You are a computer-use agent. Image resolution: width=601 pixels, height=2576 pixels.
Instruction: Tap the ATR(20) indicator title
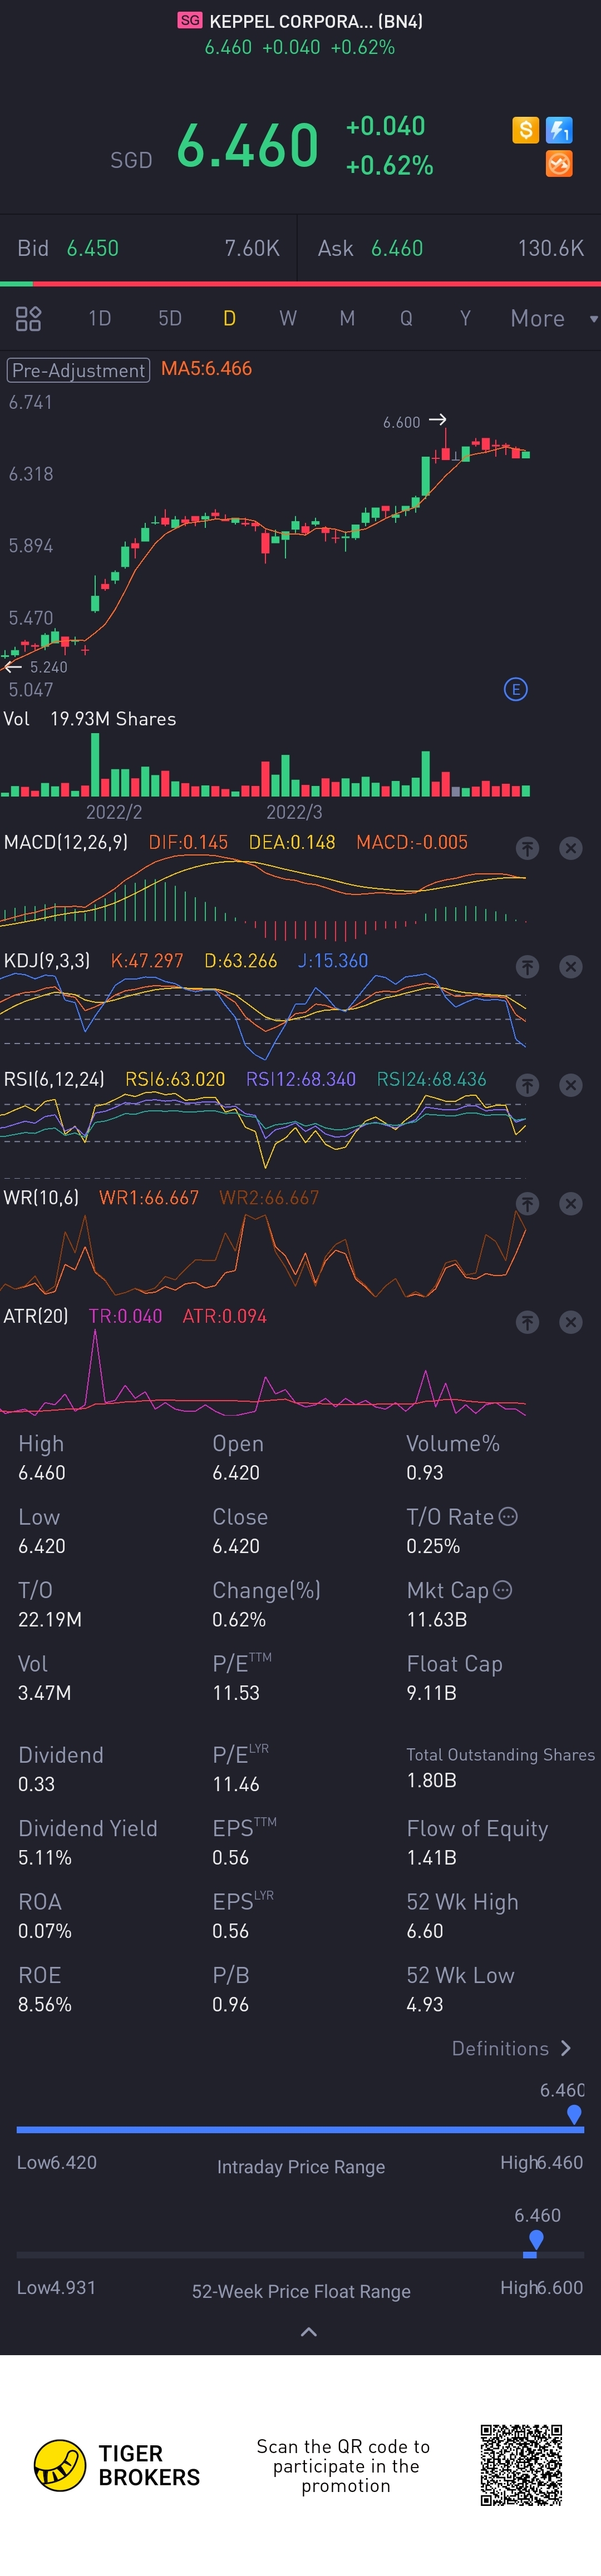36,1316
